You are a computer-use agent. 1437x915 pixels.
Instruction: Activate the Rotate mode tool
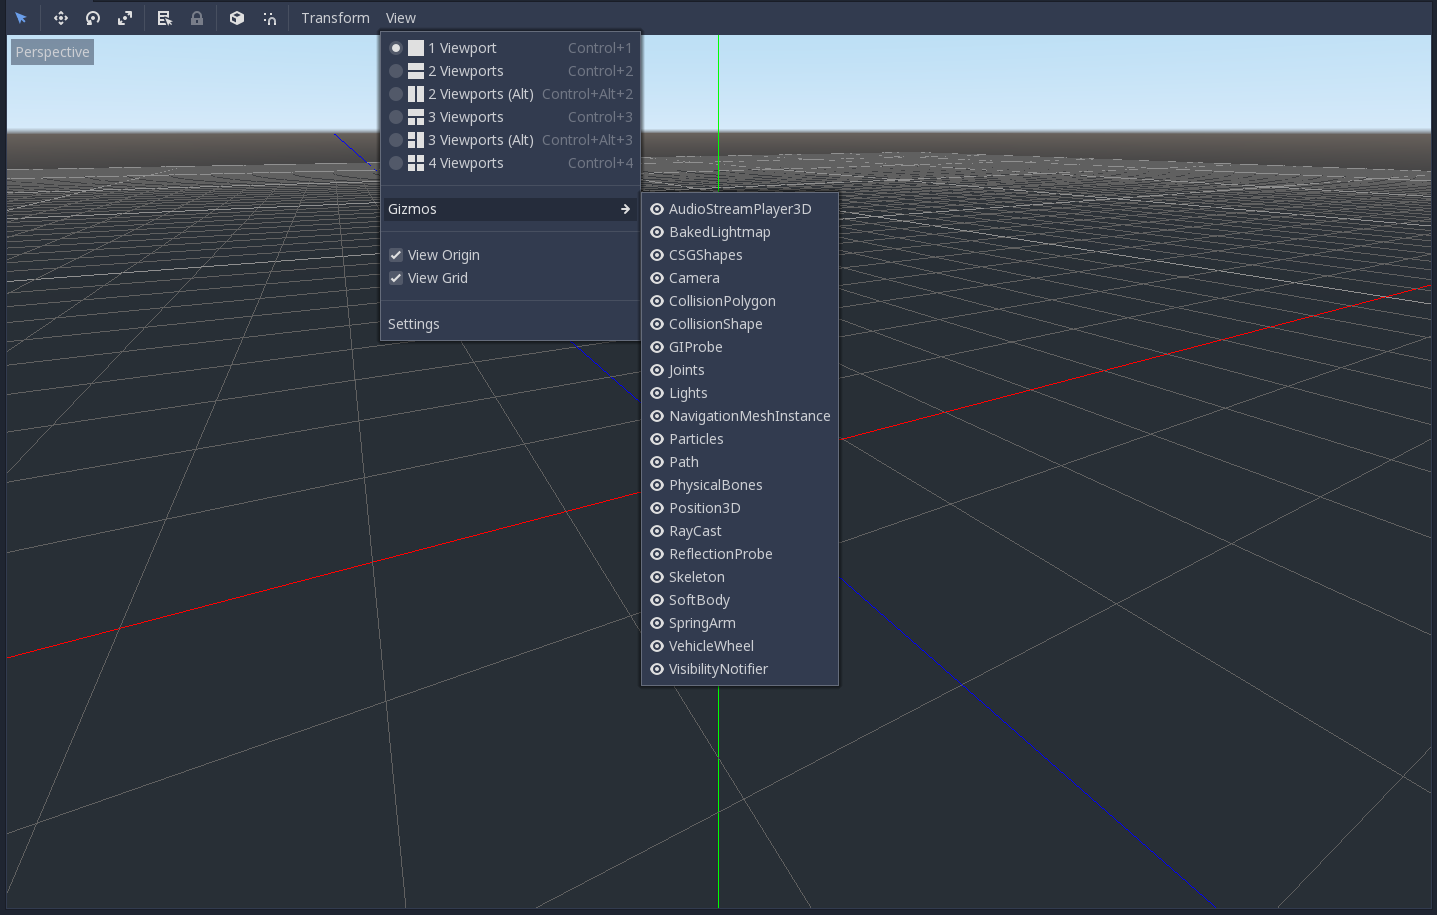[x=92, y=17]
